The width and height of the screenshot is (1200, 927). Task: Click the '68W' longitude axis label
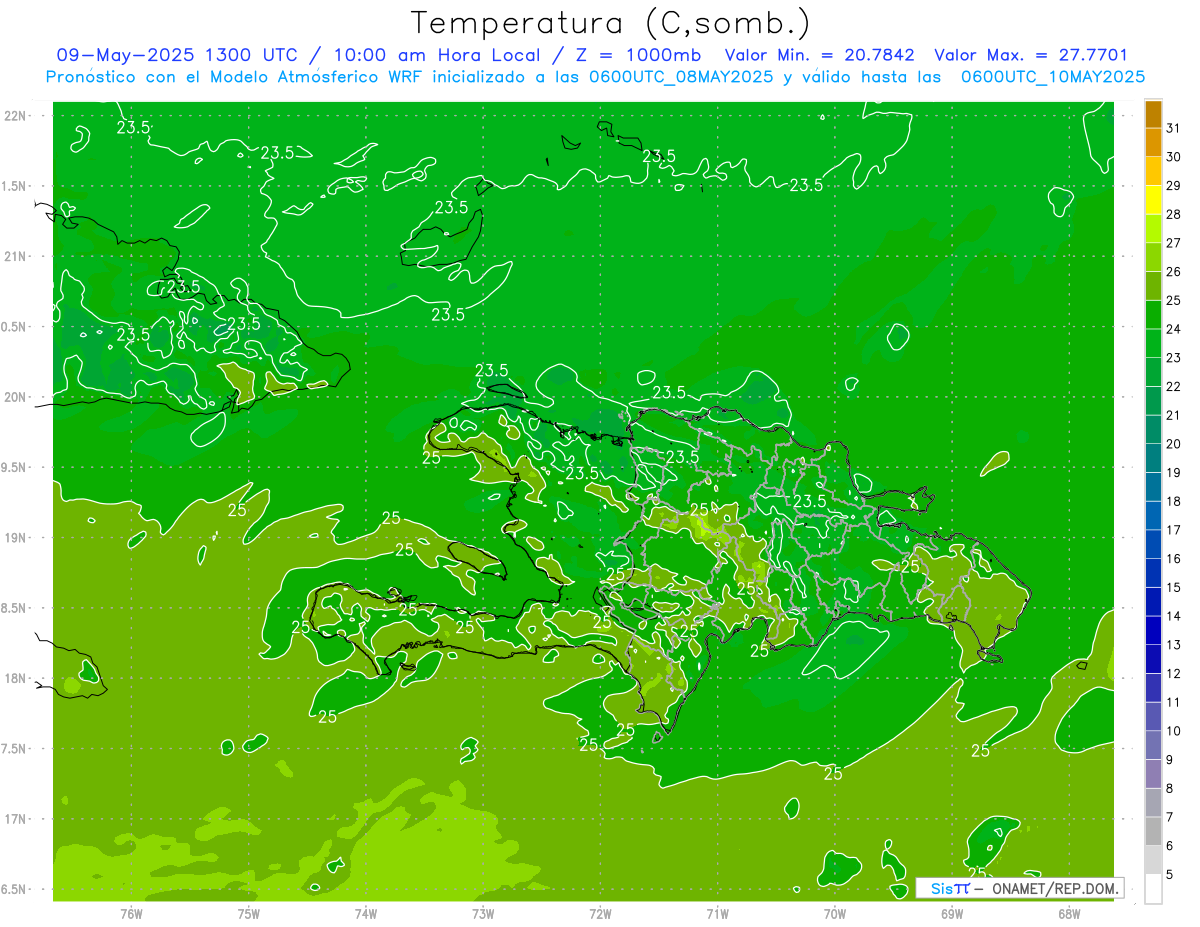pos(1069,914)
